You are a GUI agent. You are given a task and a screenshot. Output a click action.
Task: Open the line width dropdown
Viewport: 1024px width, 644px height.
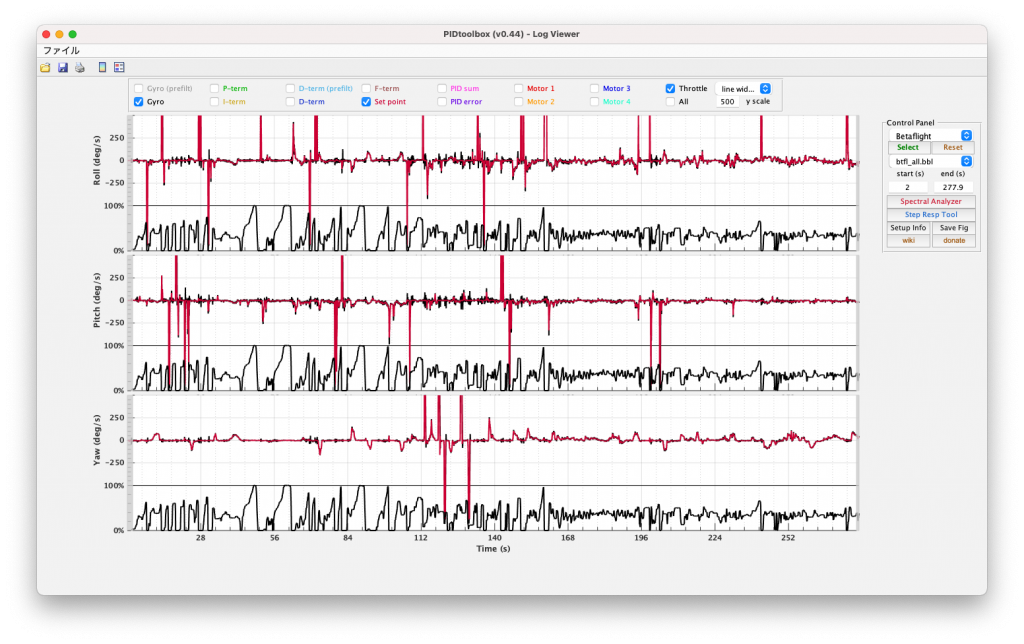point(745,88)
